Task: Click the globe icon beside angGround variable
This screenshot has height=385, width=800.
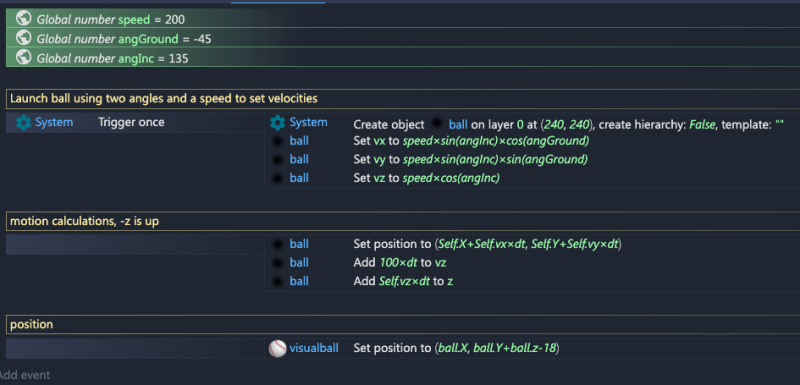Action: (x=23, y=38)
